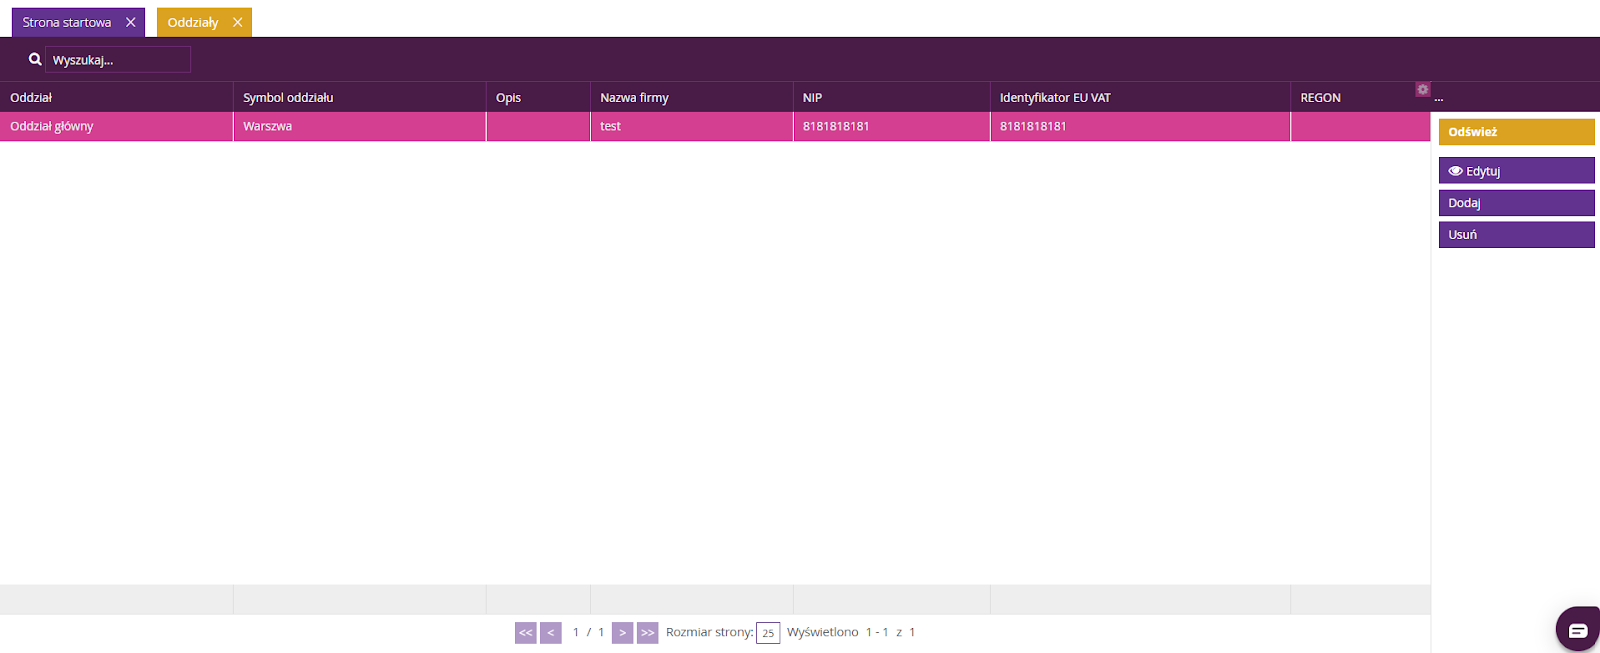This screenshot has width=1600, height=653.
Task: Sort by the Opis column header
Action: tap(538, 97)
